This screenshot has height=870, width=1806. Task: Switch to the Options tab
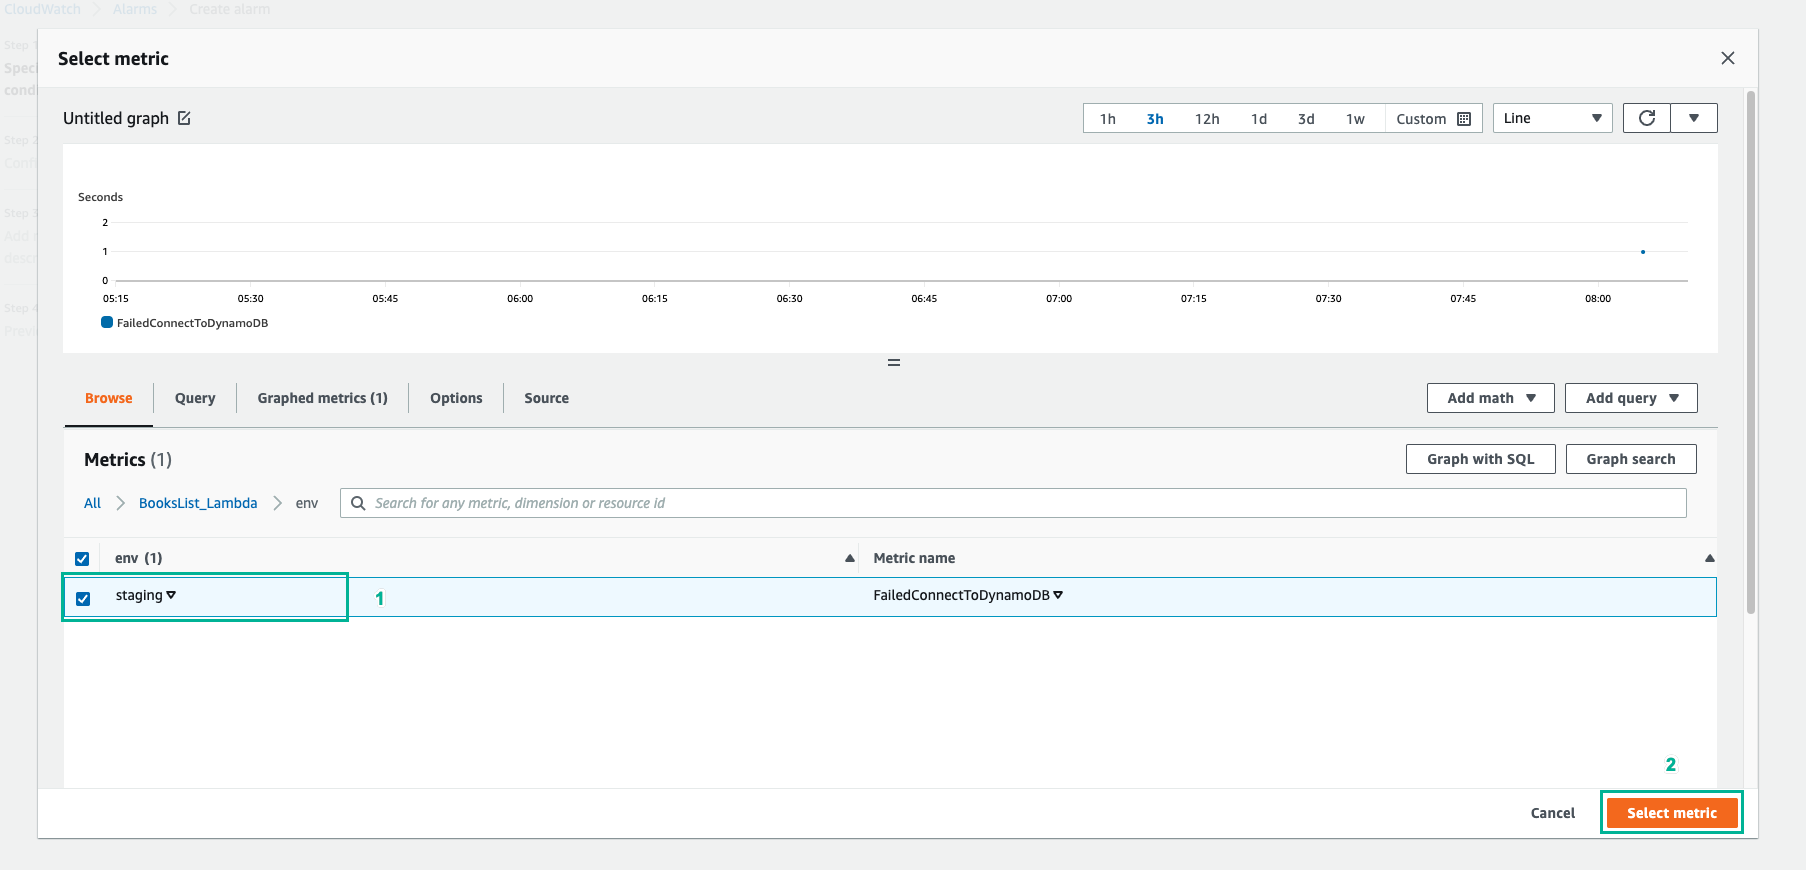pyautogui.click(x=456, y=398)
